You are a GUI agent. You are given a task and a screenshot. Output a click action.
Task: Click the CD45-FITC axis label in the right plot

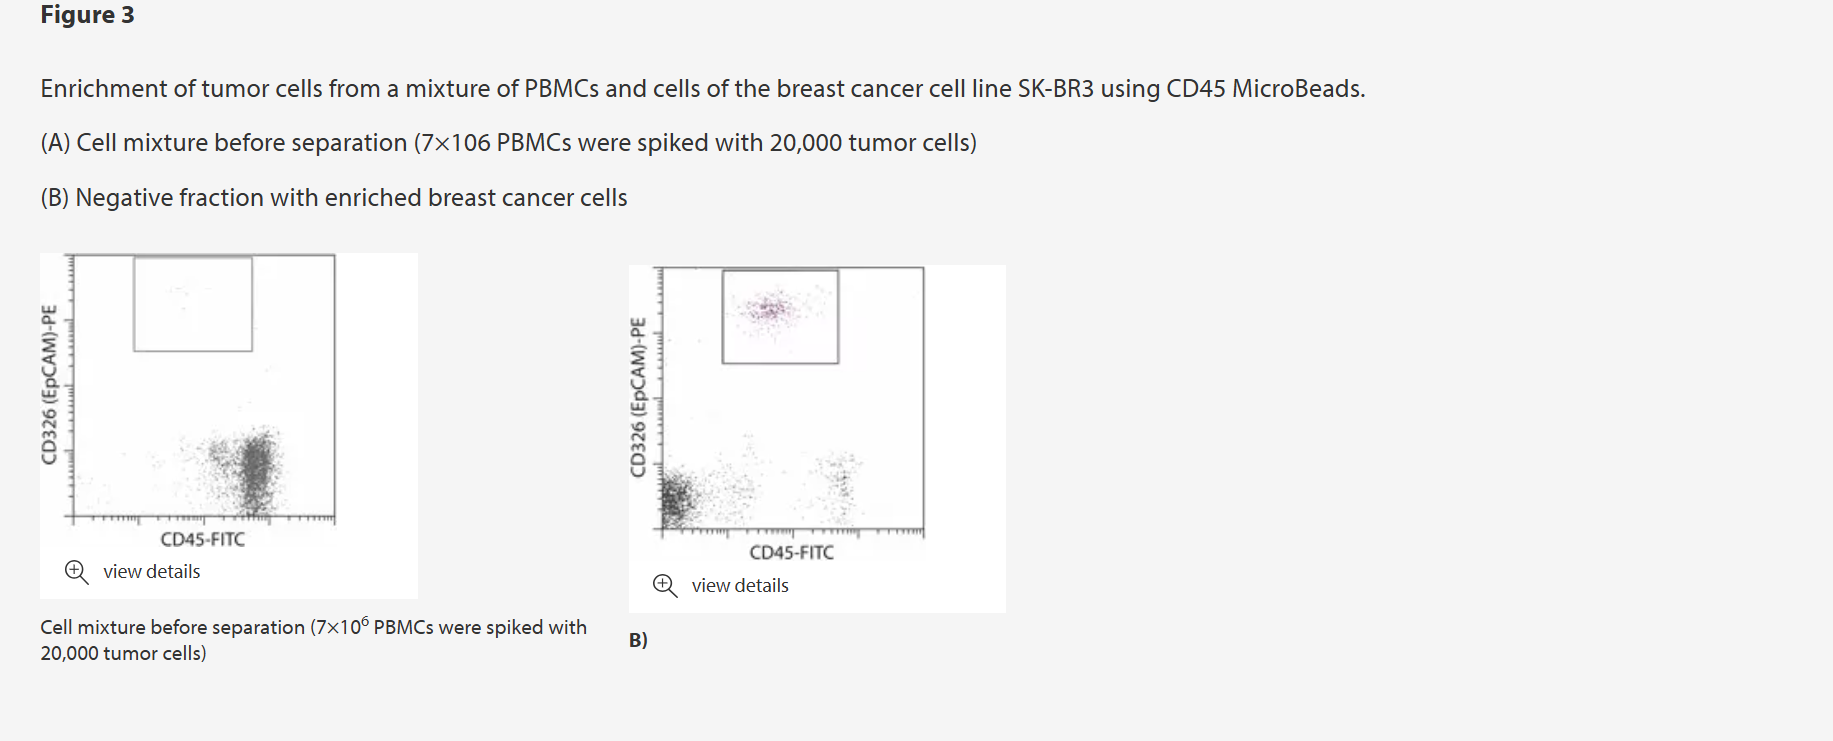(791, 552)
